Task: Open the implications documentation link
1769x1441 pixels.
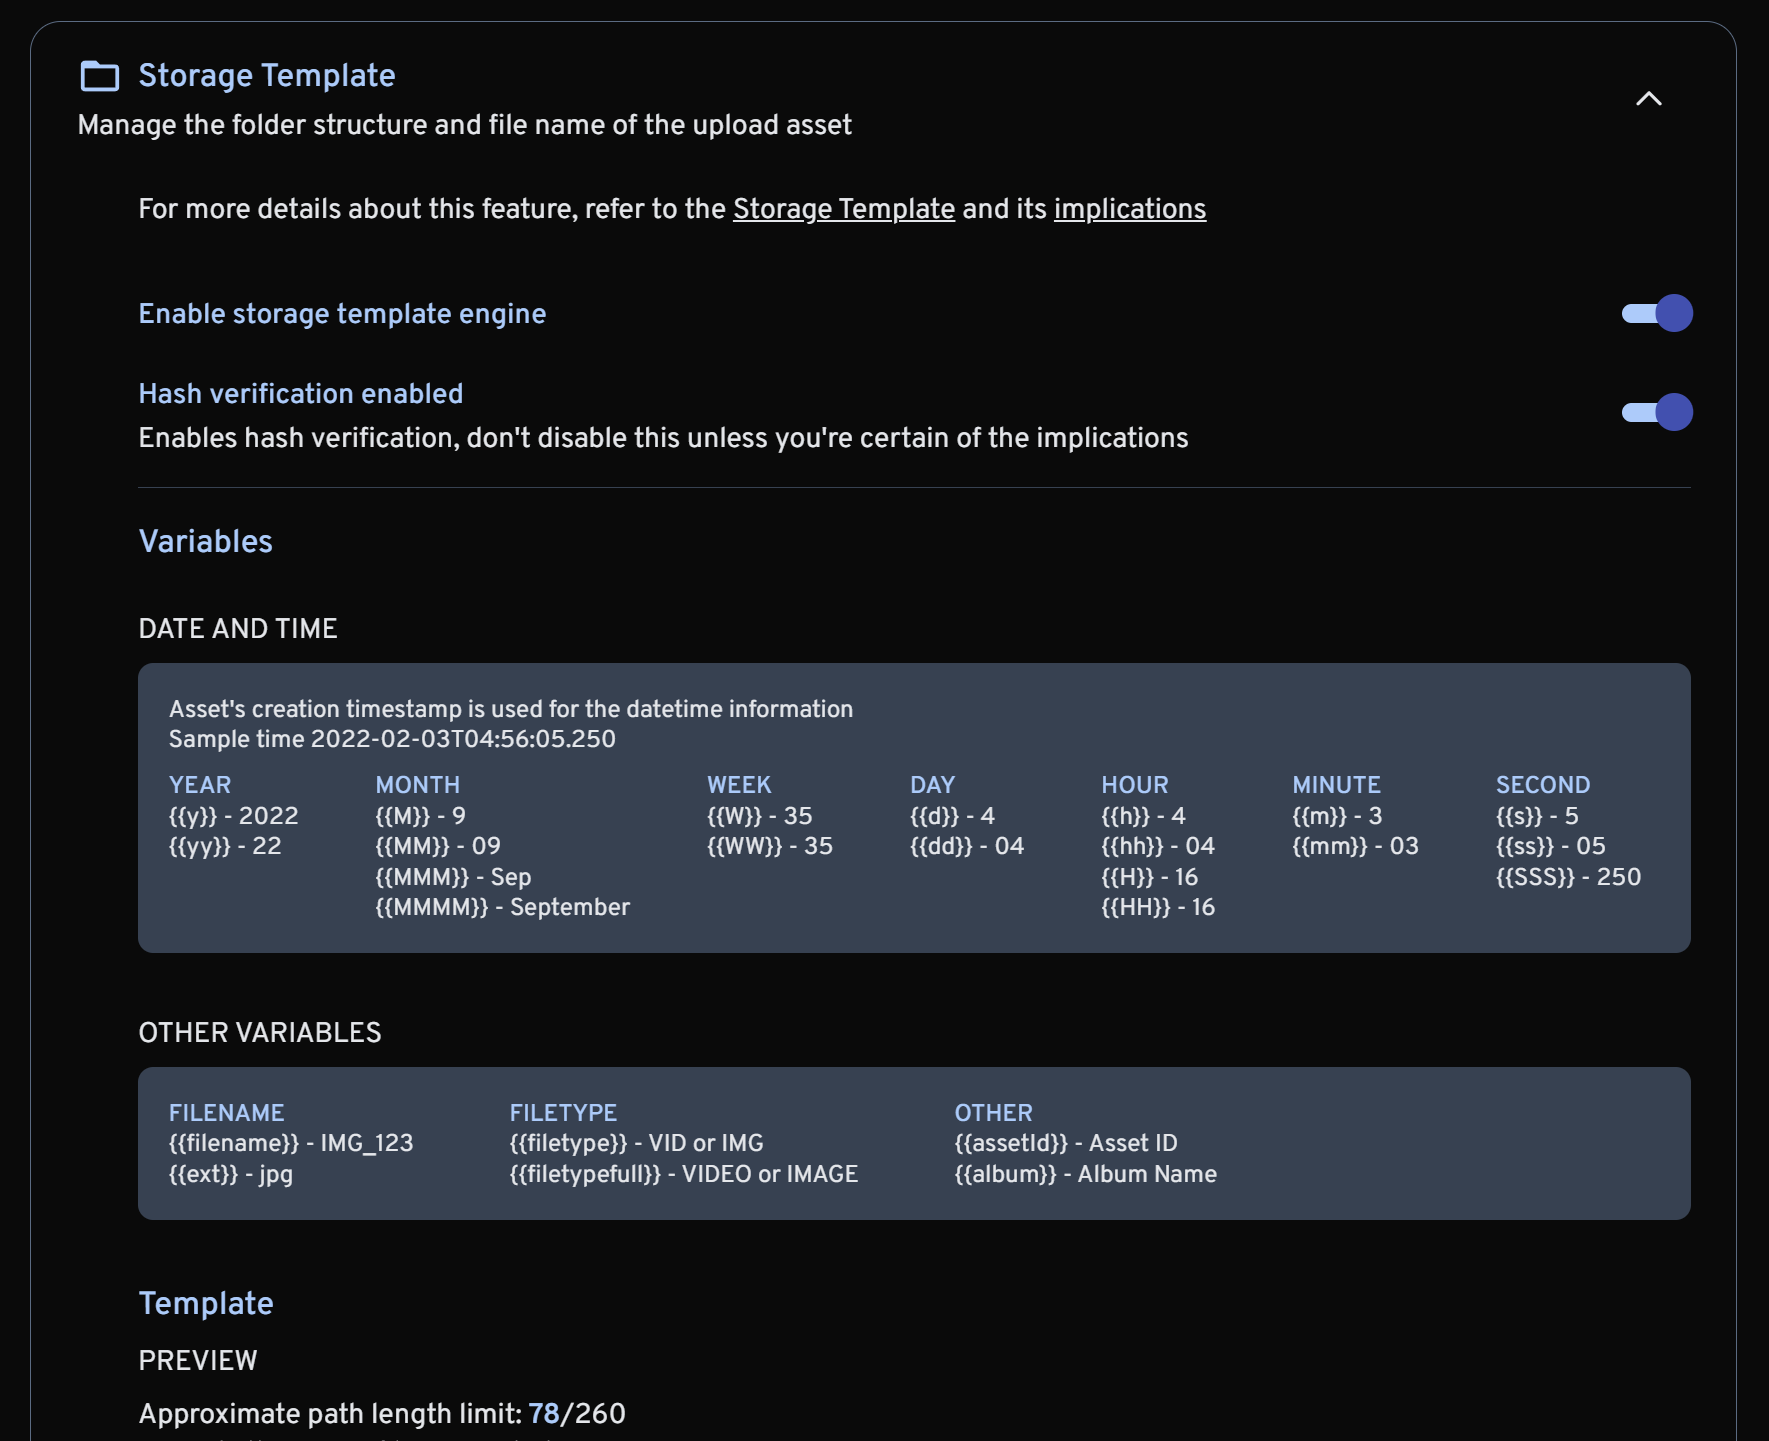Action: click(x=1129, y=209)
